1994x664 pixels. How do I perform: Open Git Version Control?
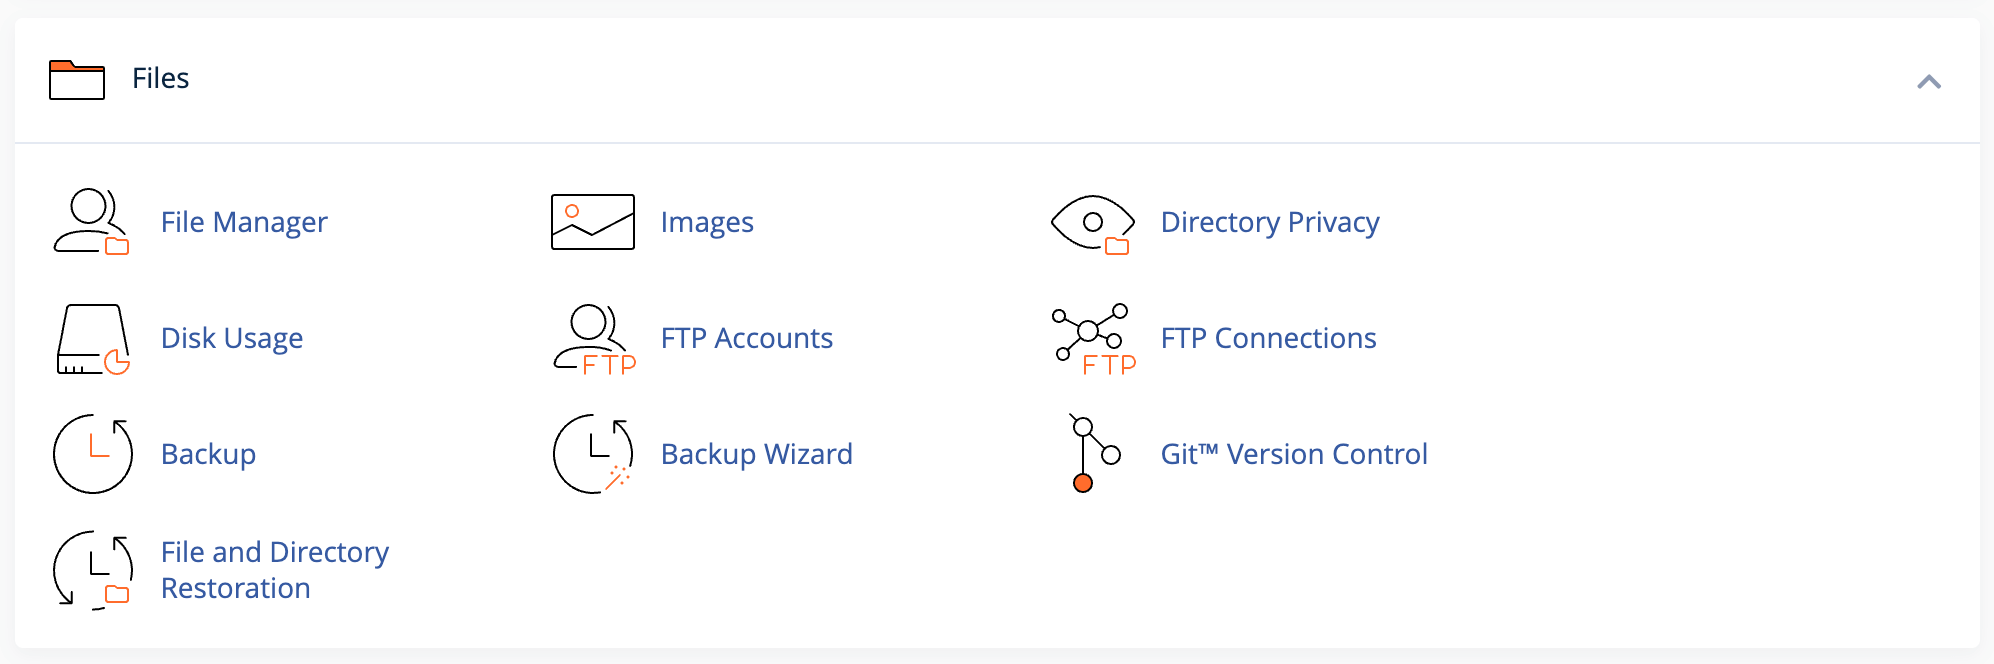(1292, 454)
